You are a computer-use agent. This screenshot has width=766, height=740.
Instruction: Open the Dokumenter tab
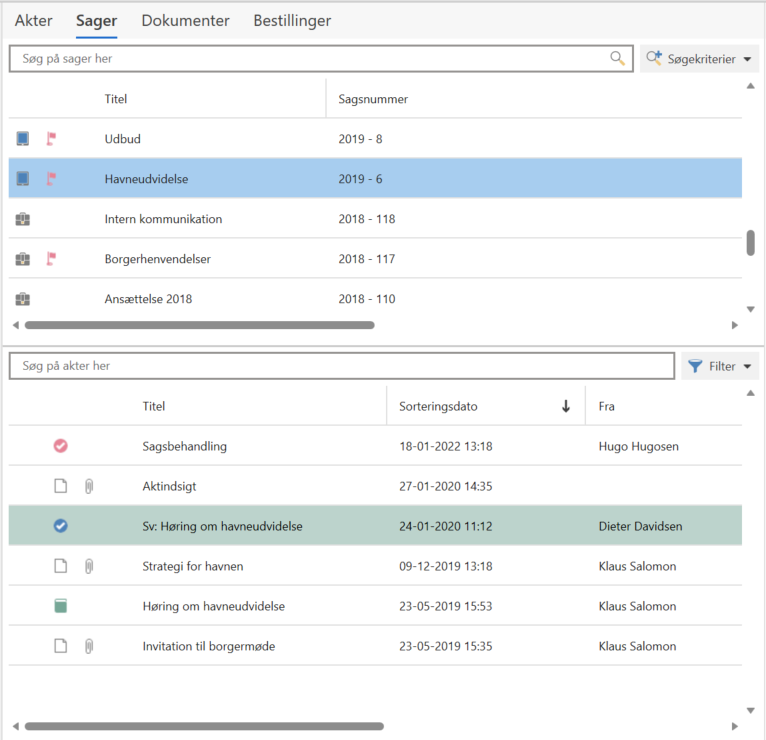tap(185, 20)
